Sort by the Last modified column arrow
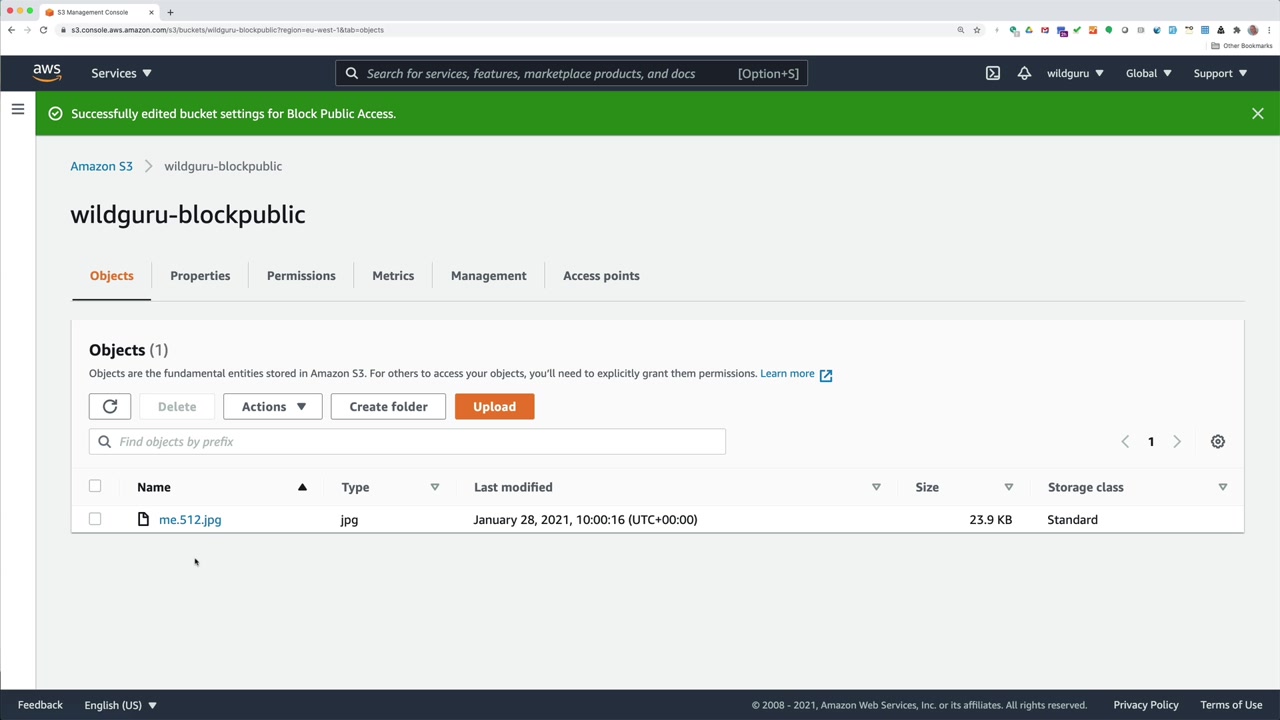Viewport: 1280px width, 720px height. (x=876, y=487)
